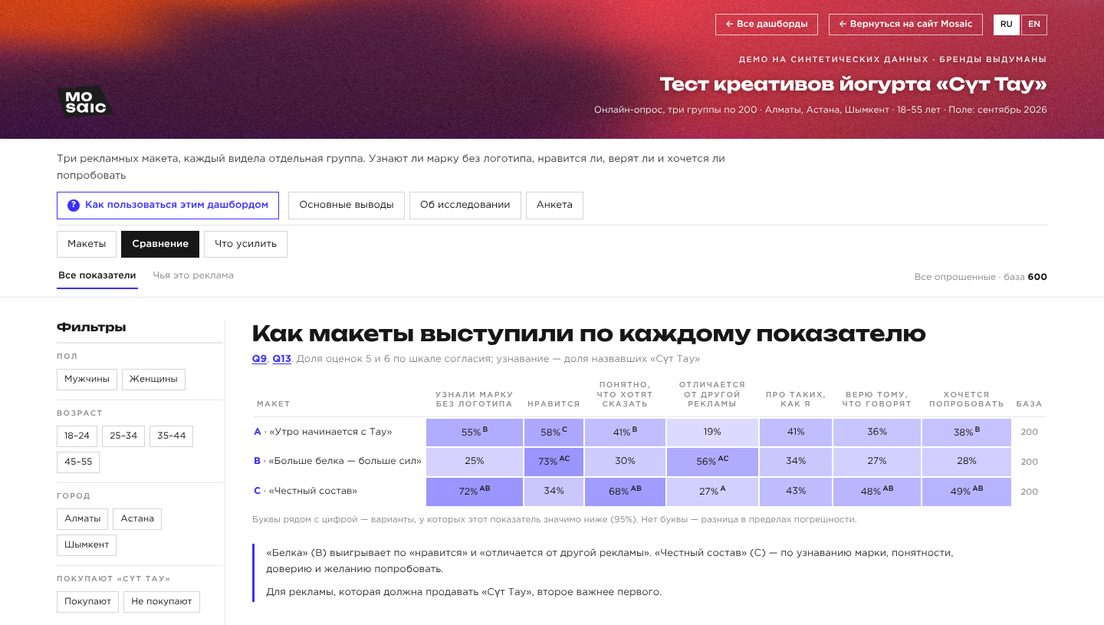Open the Q9 question link
This screenshot has height=625, width=1104.
point(259,359)
